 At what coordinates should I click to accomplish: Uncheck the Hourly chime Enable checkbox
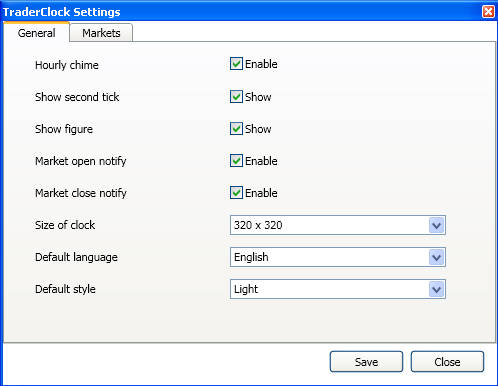tap(236, 64)
